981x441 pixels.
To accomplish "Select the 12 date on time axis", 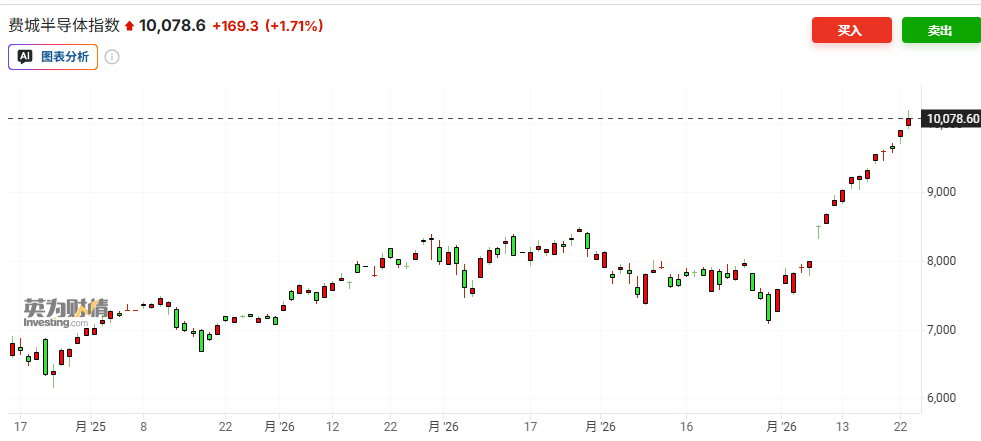I will point(333,427).
